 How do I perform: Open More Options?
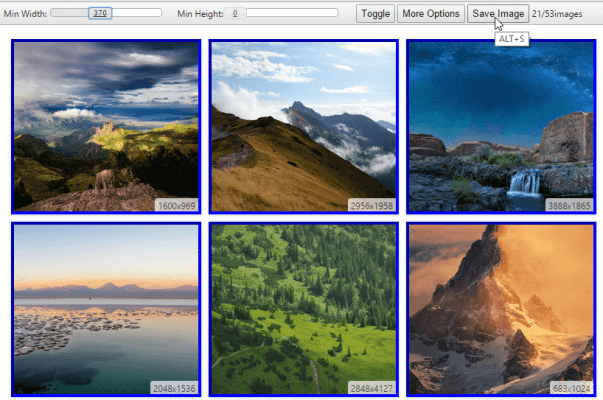(430, 14)
